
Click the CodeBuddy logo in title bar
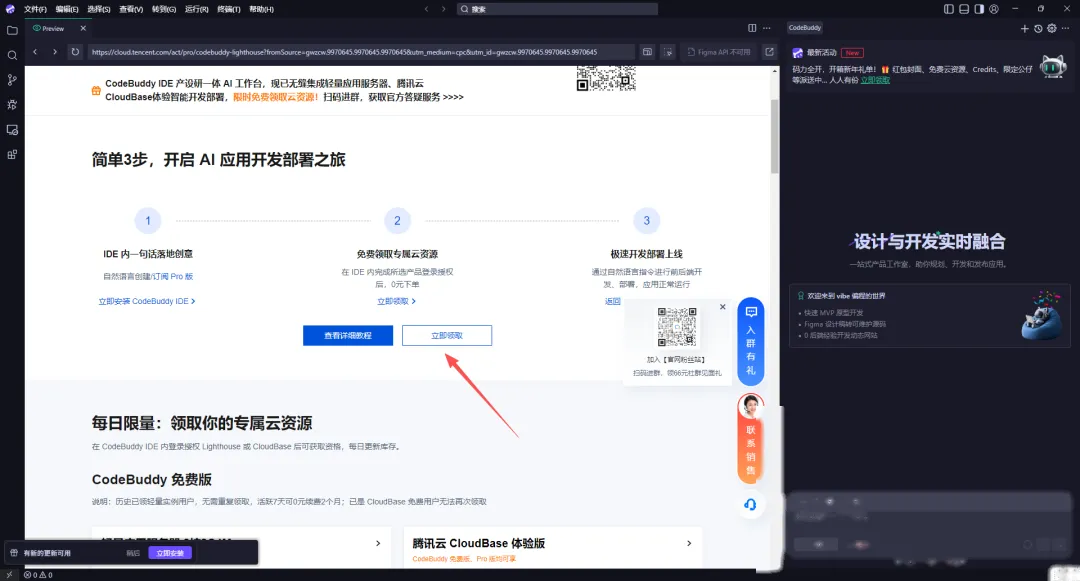point(10,9)
